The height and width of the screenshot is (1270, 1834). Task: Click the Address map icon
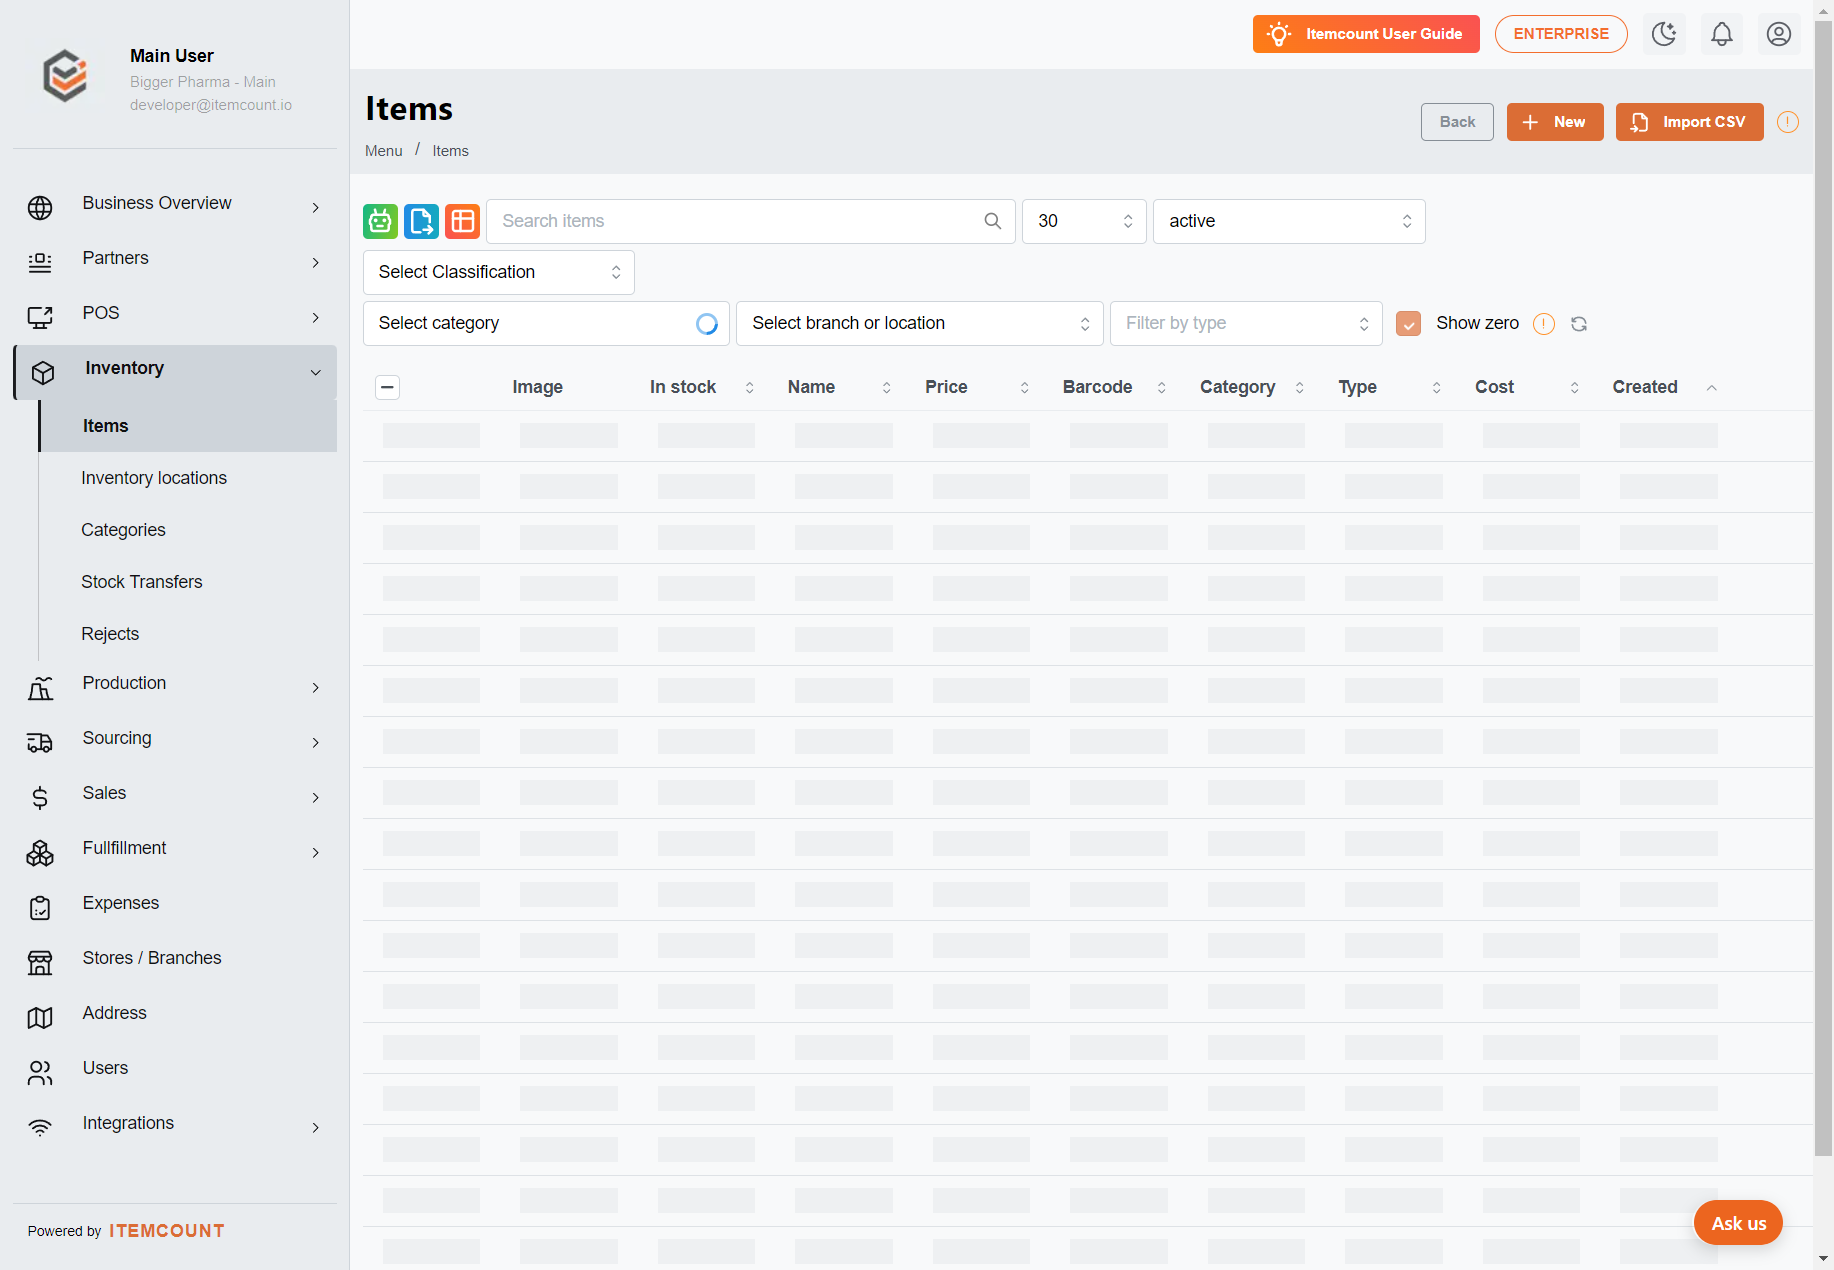click(40, 1018)
